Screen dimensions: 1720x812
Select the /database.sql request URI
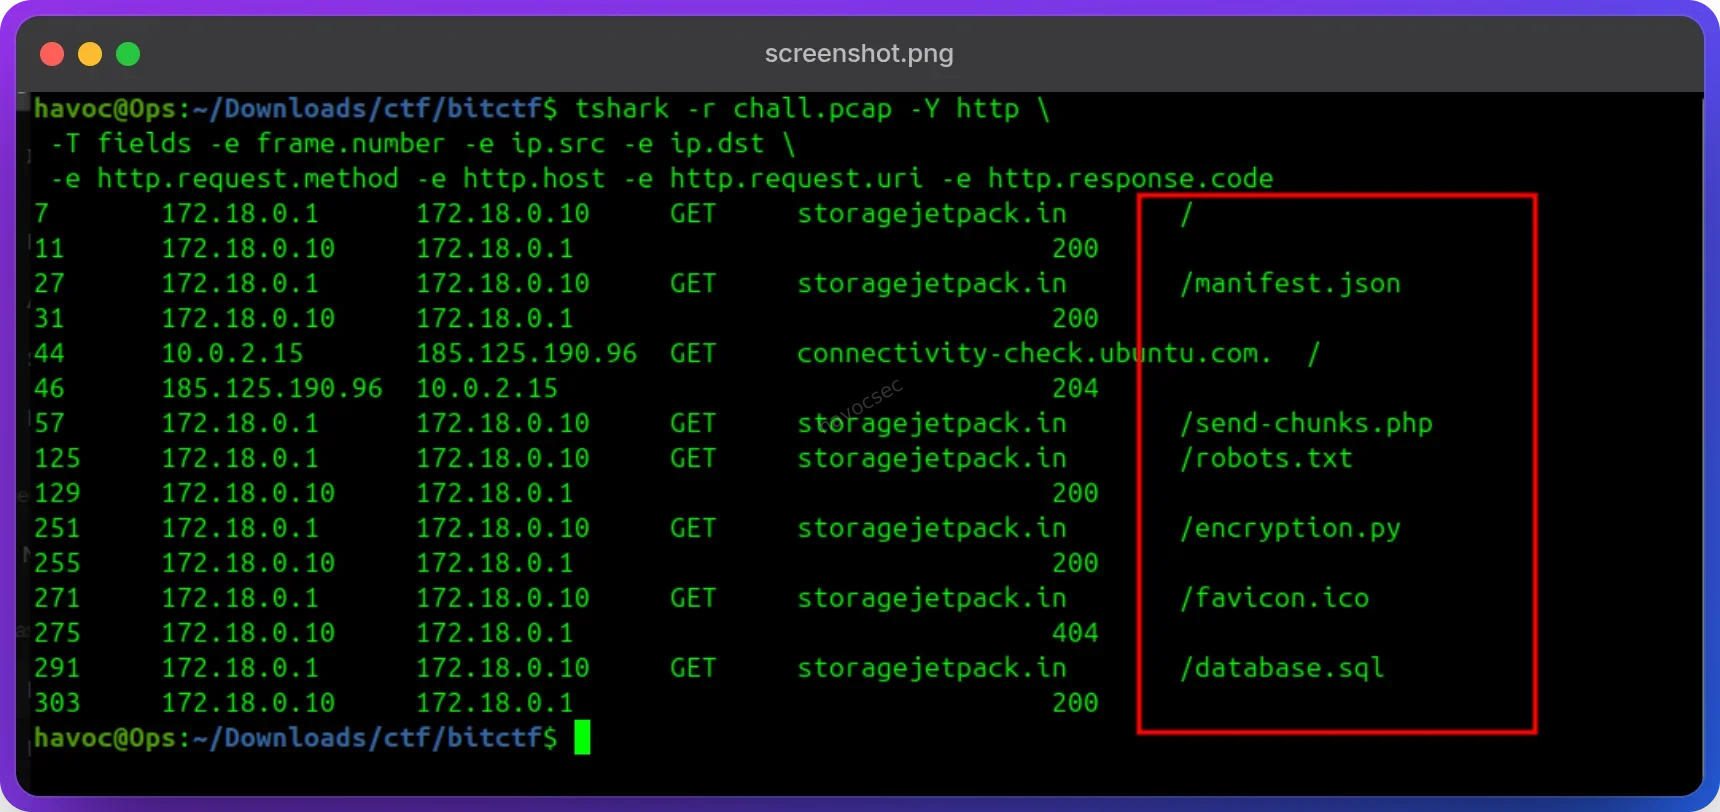tap(1282, 669)
